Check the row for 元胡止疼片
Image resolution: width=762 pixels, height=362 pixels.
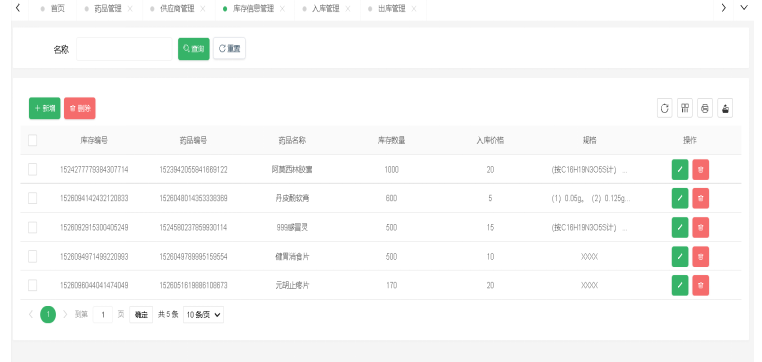point(33,285)
